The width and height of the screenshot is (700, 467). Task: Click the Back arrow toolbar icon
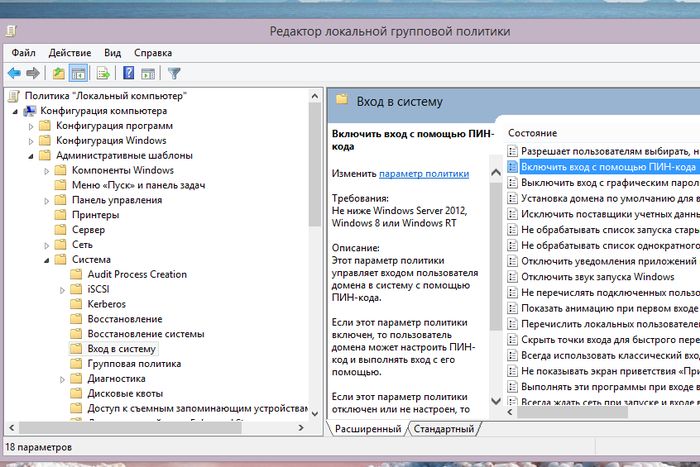[x=14, y=73]
